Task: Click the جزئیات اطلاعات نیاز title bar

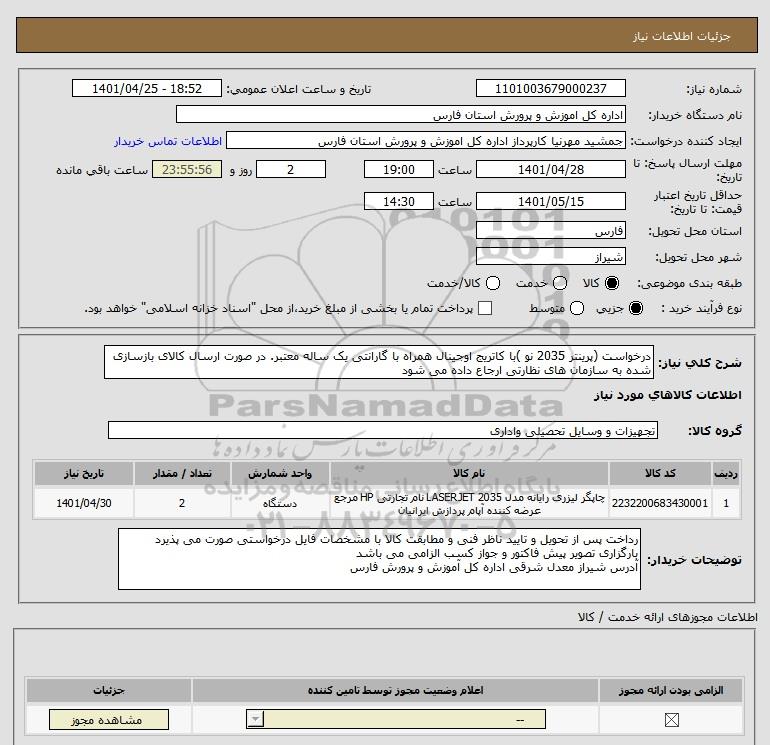Action: click(386, 35)
